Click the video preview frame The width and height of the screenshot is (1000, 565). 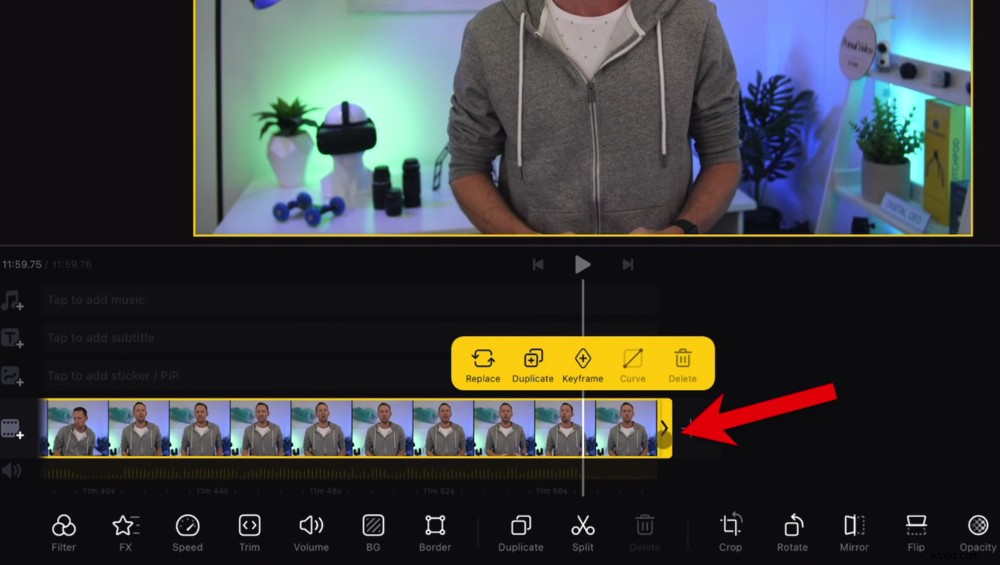pyautogui.click(x=583, y=117)
